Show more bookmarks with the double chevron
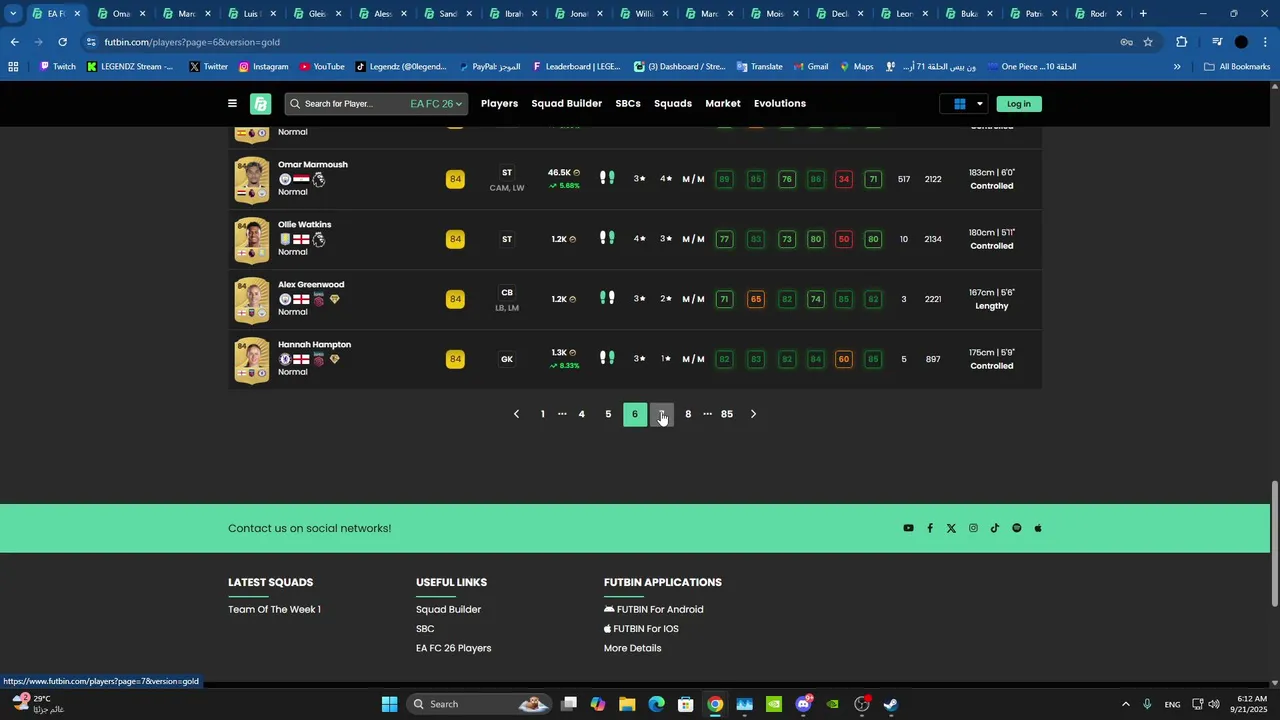This screenshot has height=720, width=1280. (x=1177, y=67)
